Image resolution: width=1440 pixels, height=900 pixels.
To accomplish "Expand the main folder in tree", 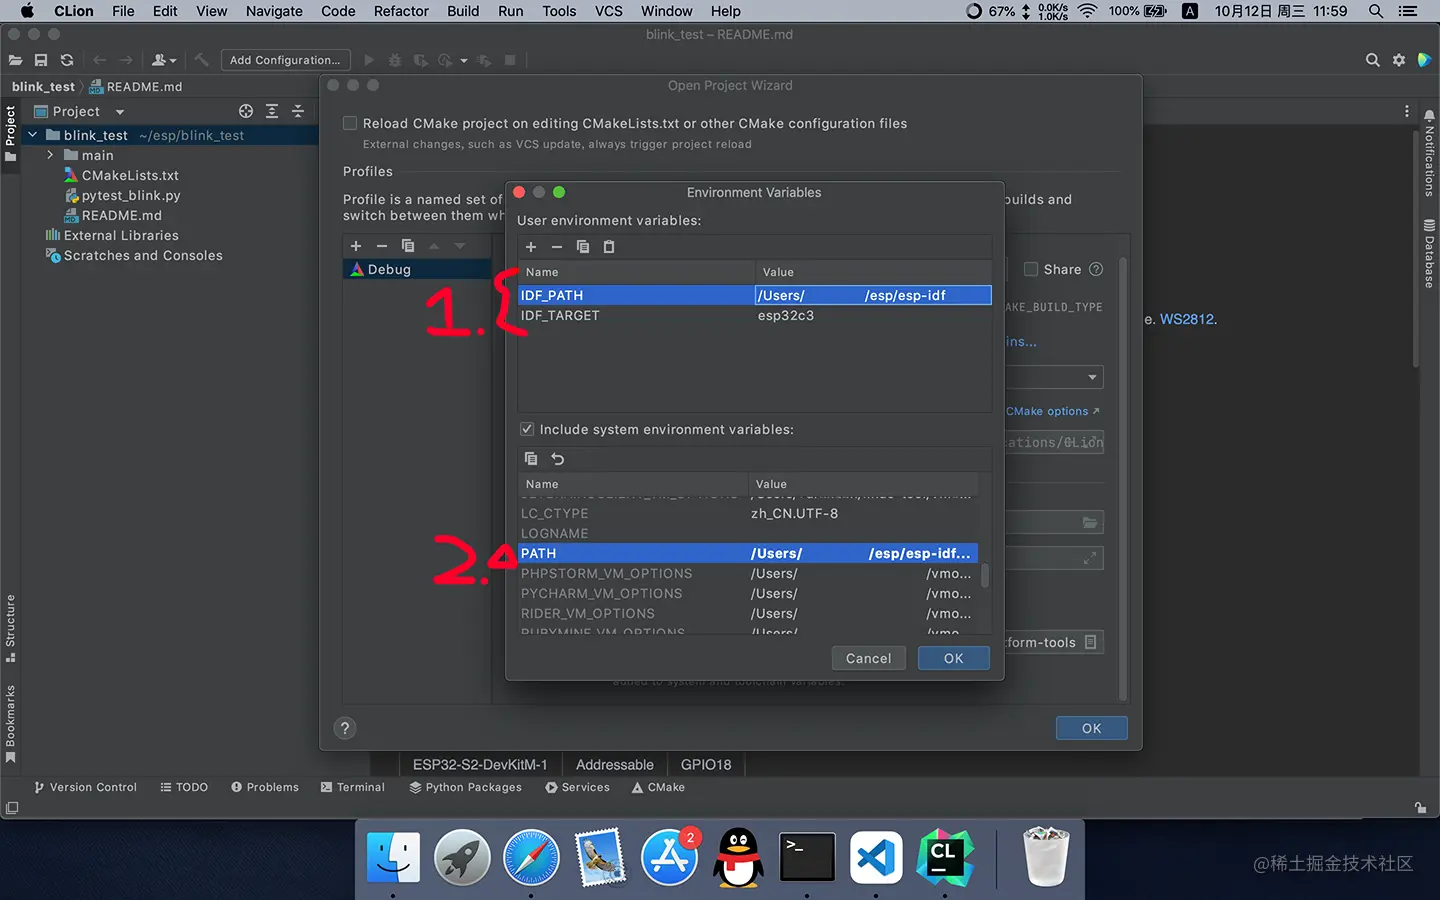I will pyautogui.click(x=50, y=155).
